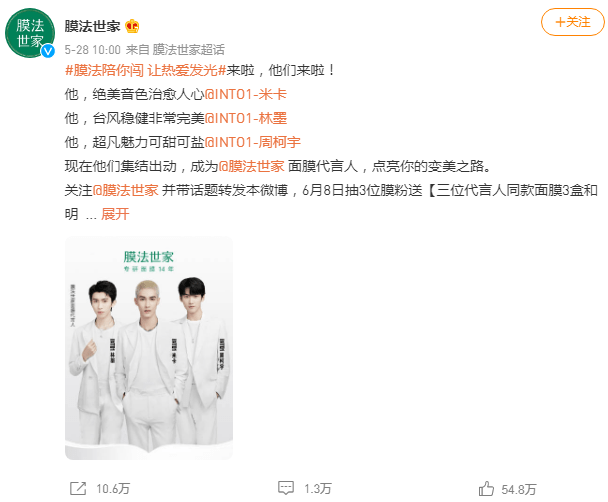The width and height of the screenshot is (608, 502).
Task: Like the post with thumbs-up icon
Action: tap(486, 488)
